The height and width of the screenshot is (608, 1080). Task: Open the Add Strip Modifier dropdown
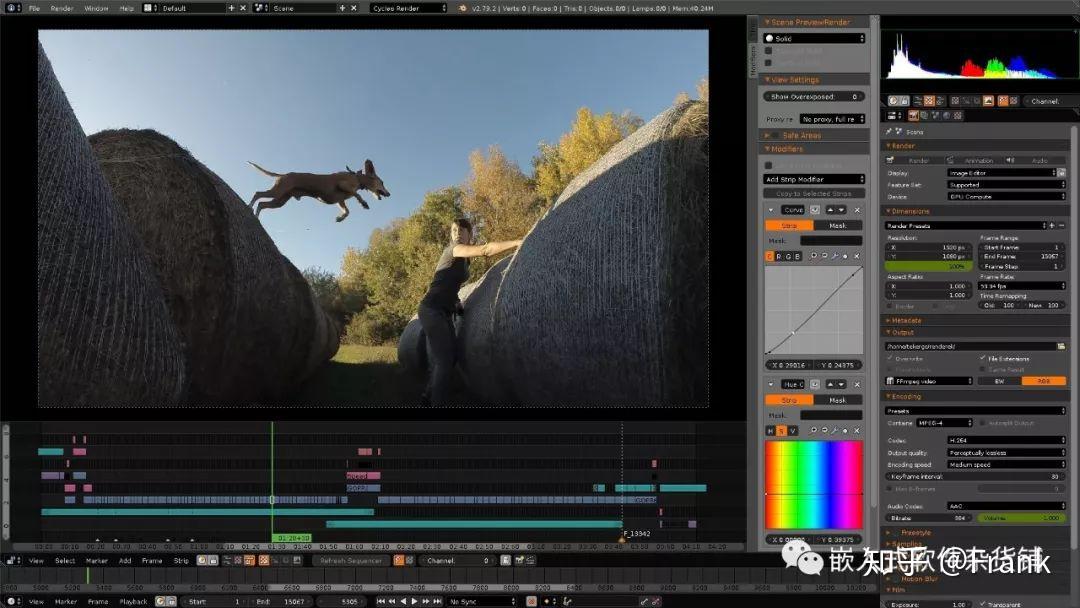point(814,179)
